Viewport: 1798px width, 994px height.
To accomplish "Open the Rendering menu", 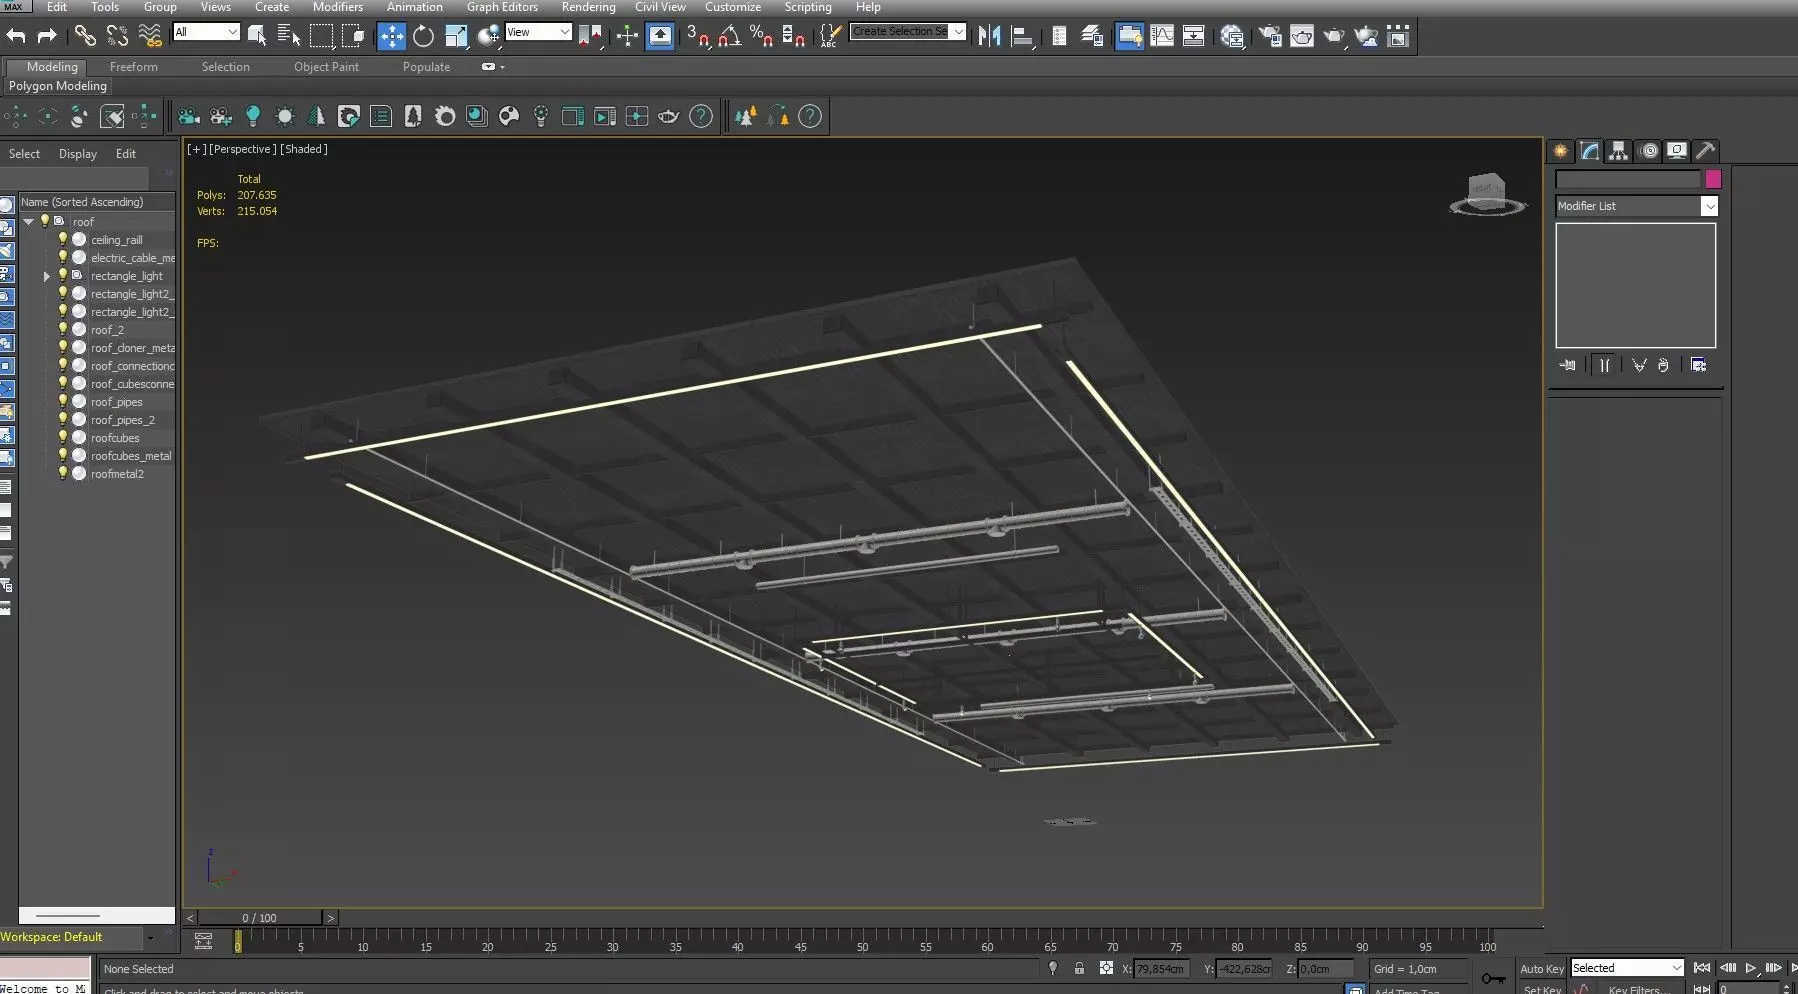I will 588,7.
